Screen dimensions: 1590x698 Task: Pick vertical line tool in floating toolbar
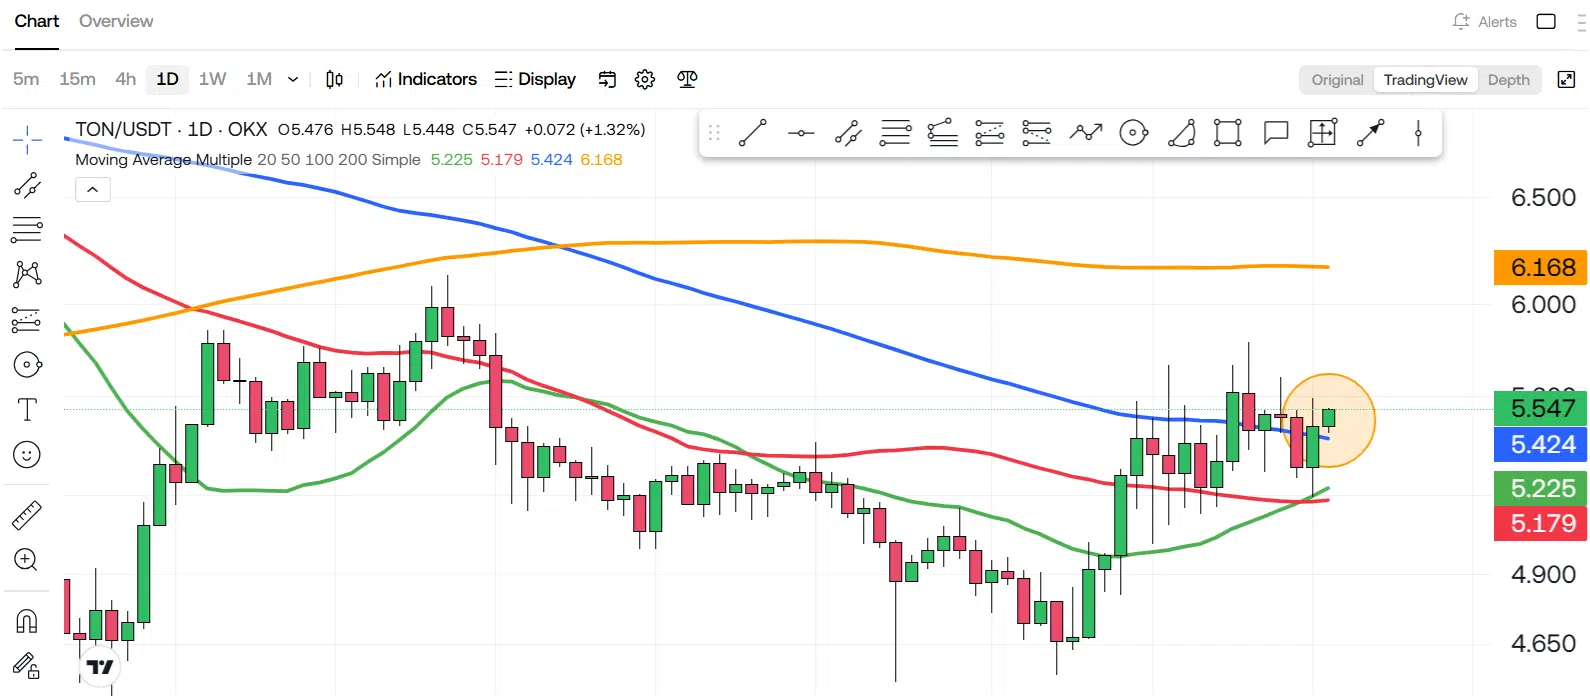click(1418, 133)
